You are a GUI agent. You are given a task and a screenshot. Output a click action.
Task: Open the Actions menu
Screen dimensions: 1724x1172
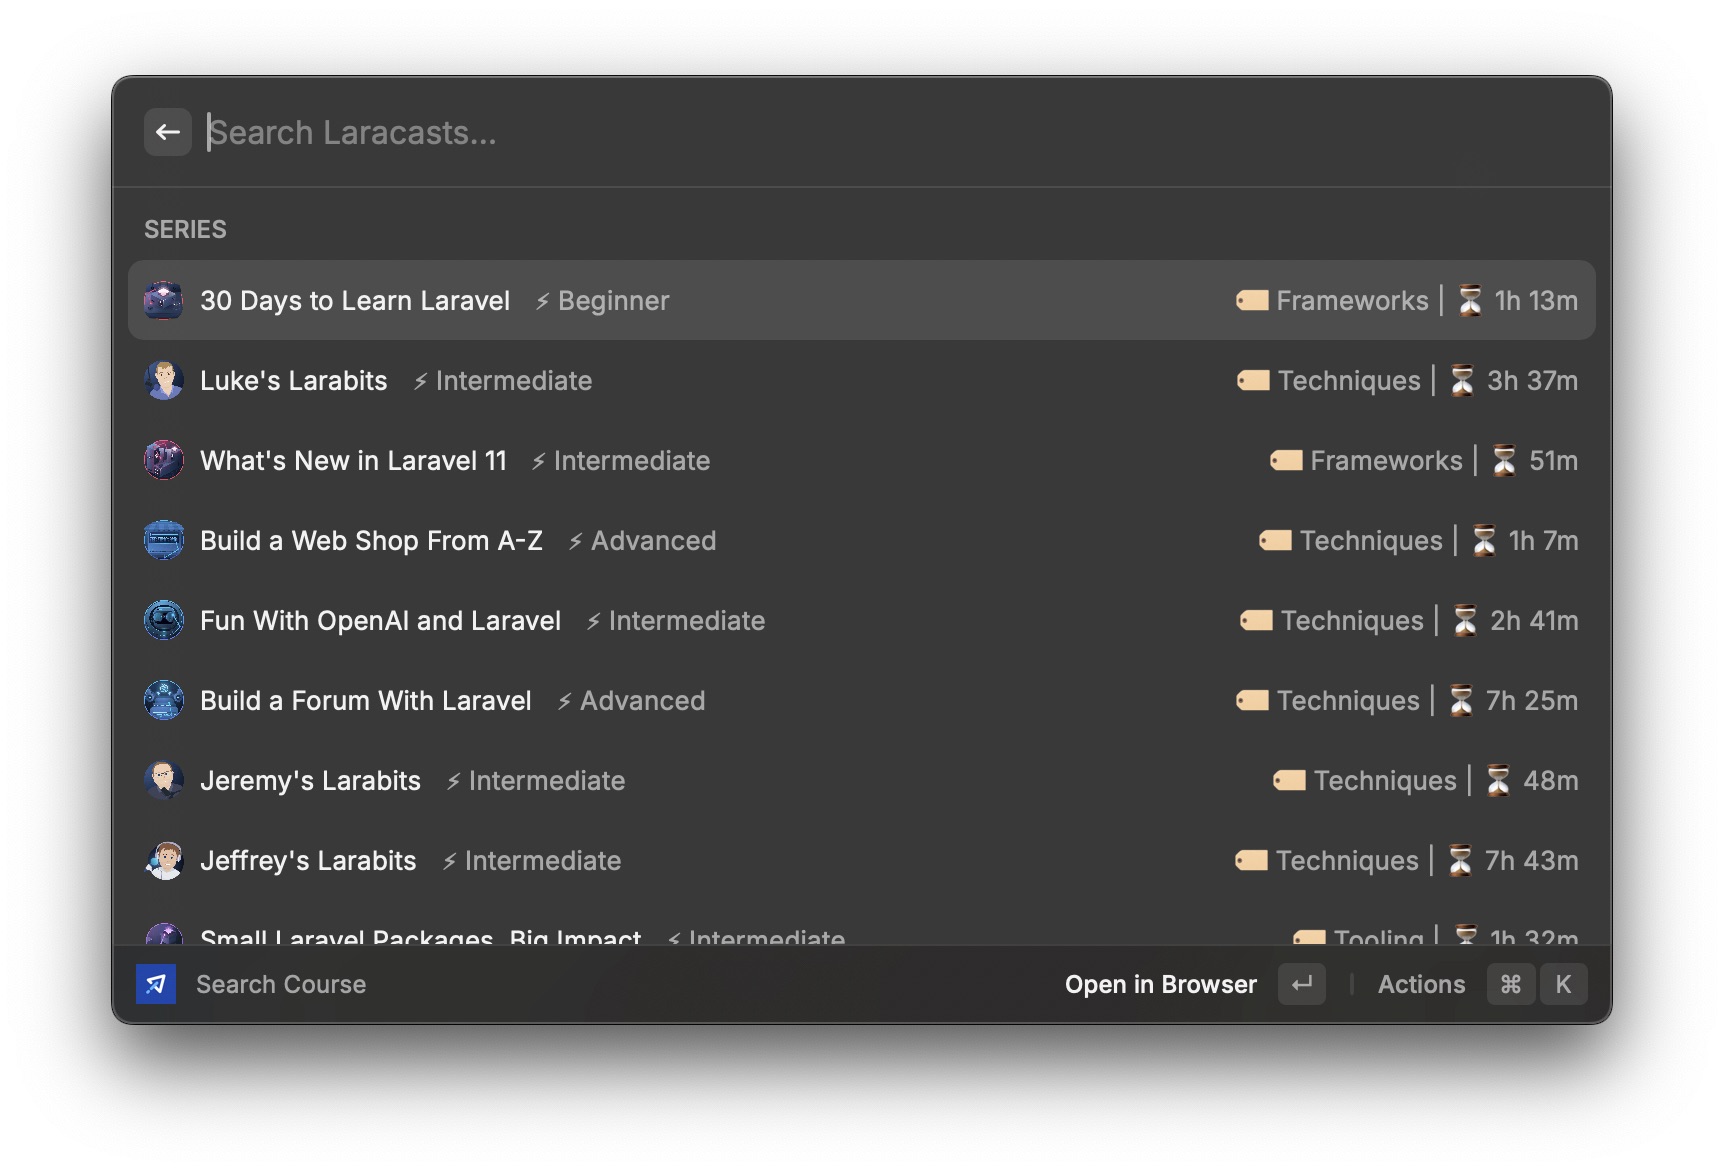1421,984
